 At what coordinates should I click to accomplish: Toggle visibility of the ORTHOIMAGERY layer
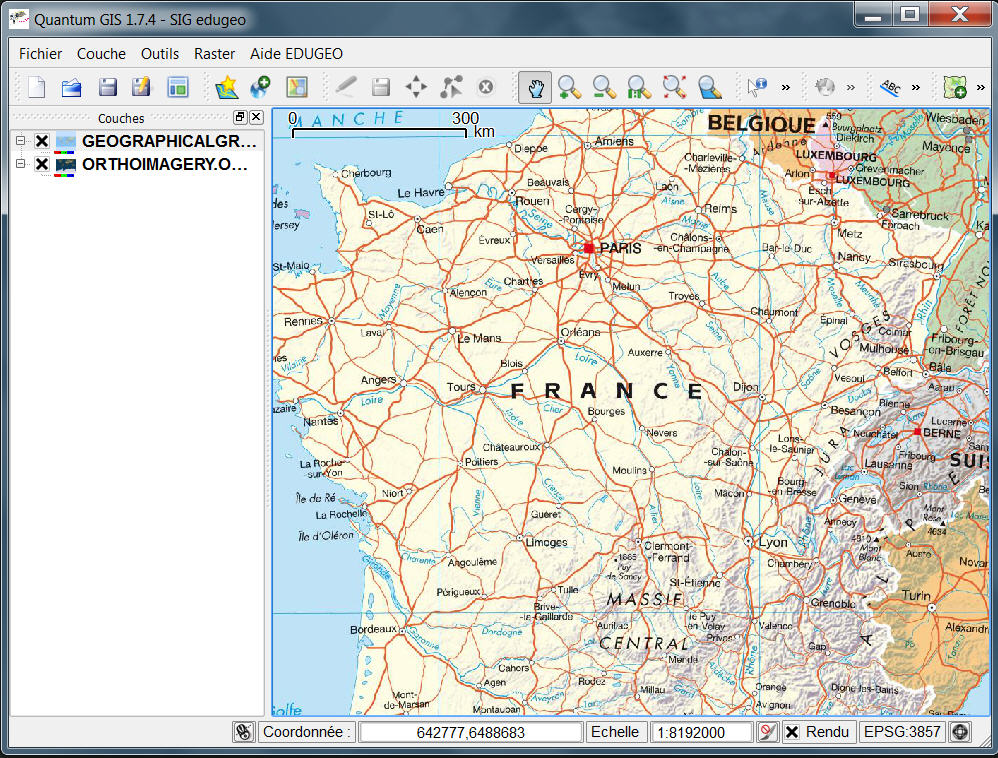coord(42,164)
